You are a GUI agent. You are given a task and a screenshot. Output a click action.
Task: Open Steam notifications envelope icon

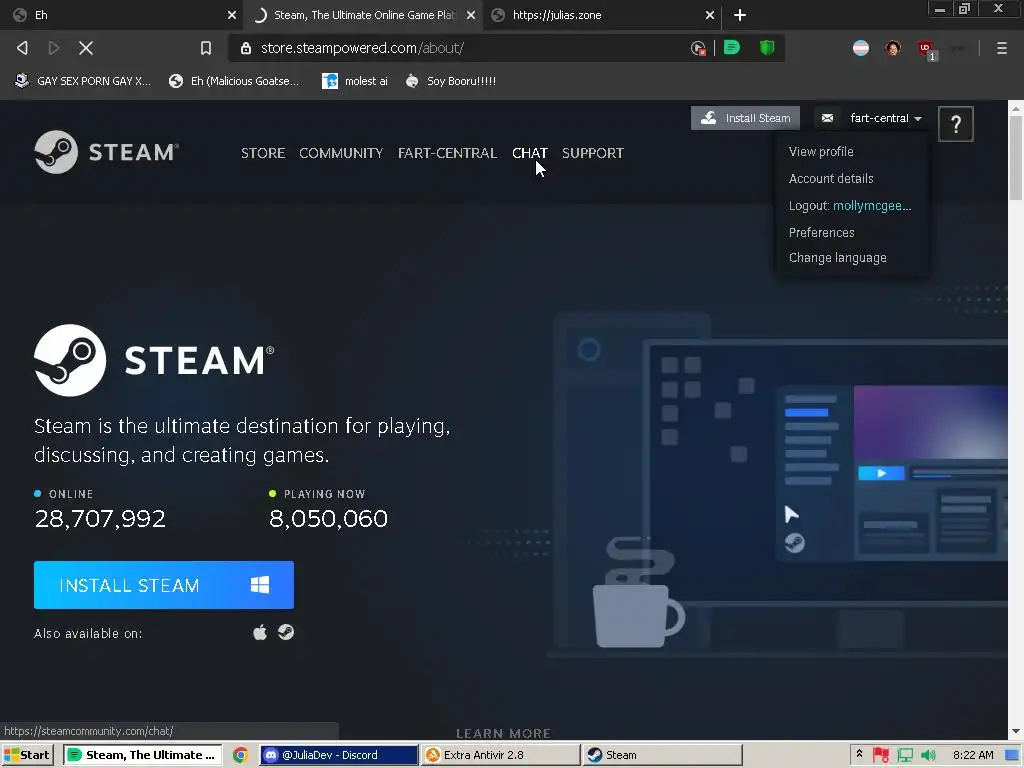827,118
